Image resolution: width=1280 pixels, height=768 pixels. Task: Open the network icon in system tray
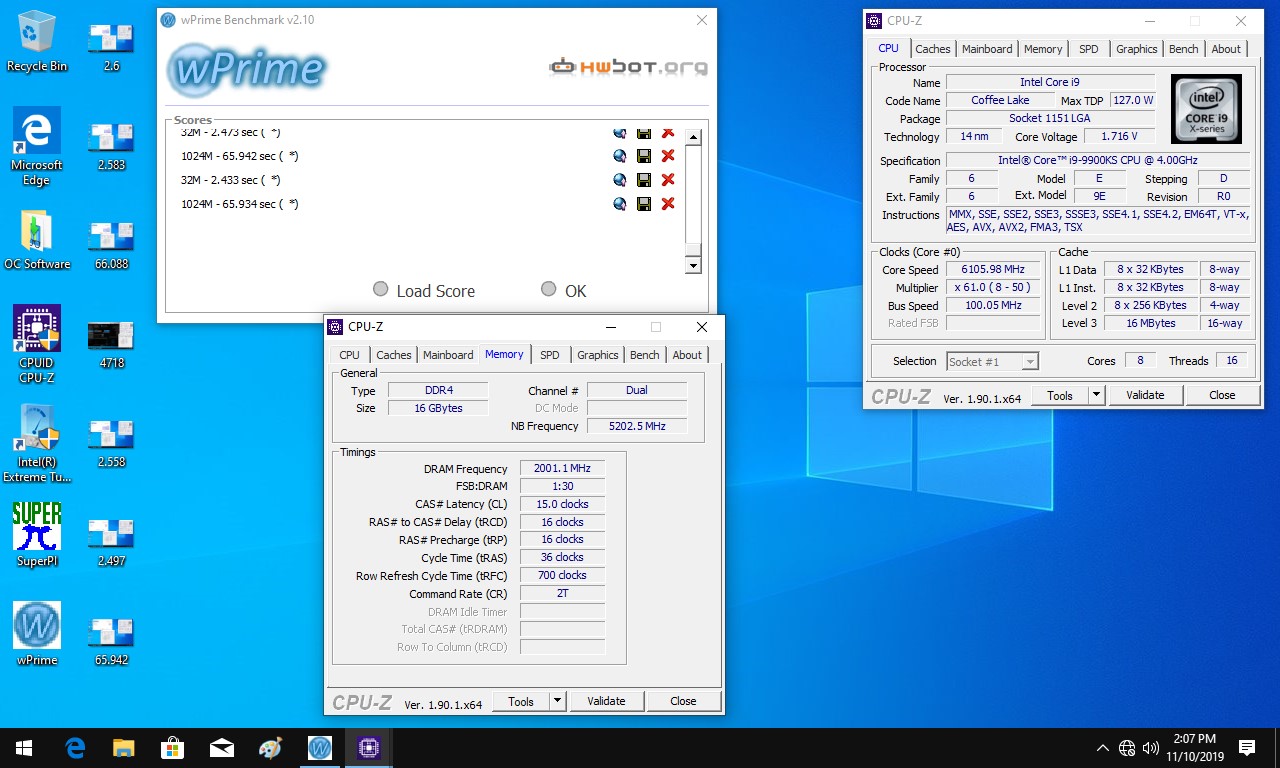pyautogui.click(x=1127, y=748)
